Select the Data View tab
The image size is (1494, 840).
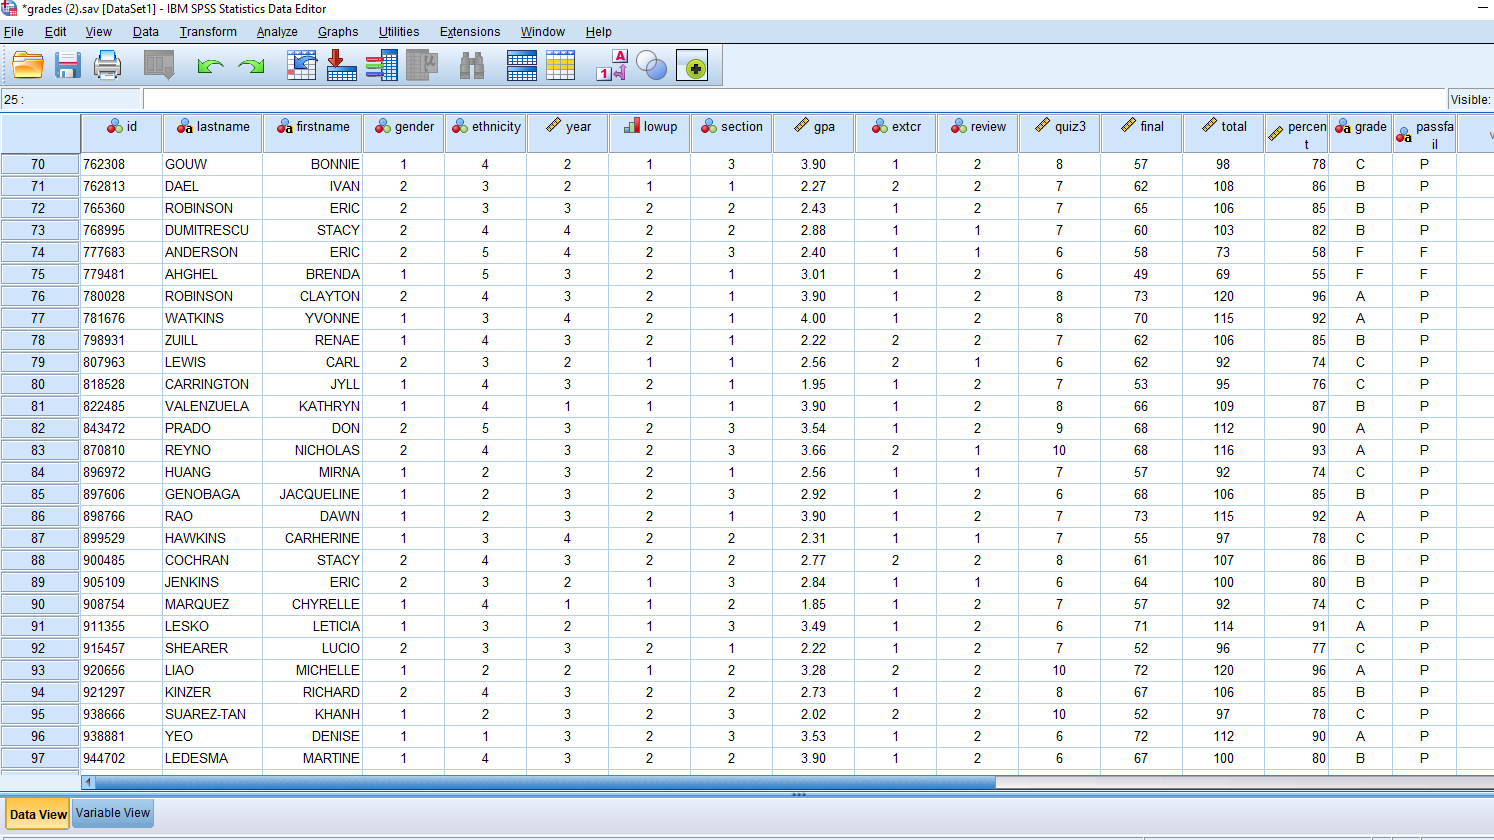[37, 814]
